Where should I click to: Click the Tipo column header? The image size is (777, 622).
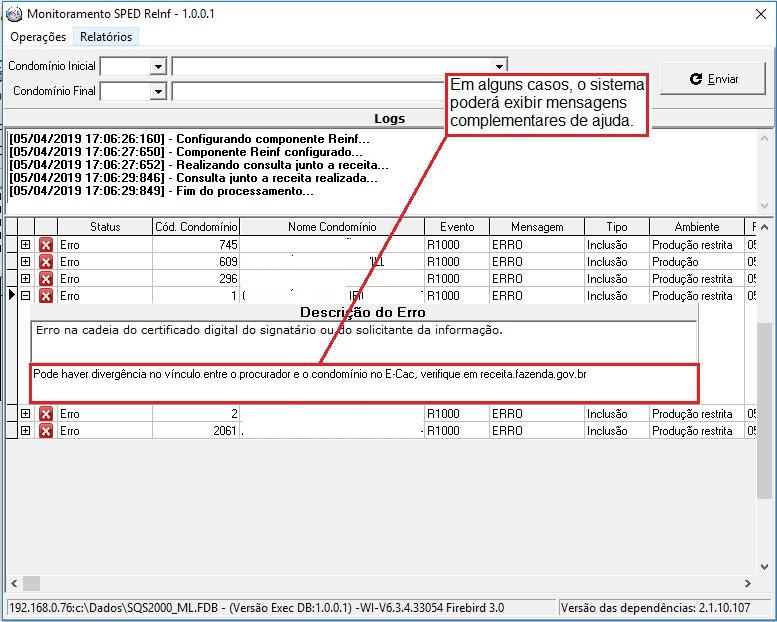[x=617, y=227]
